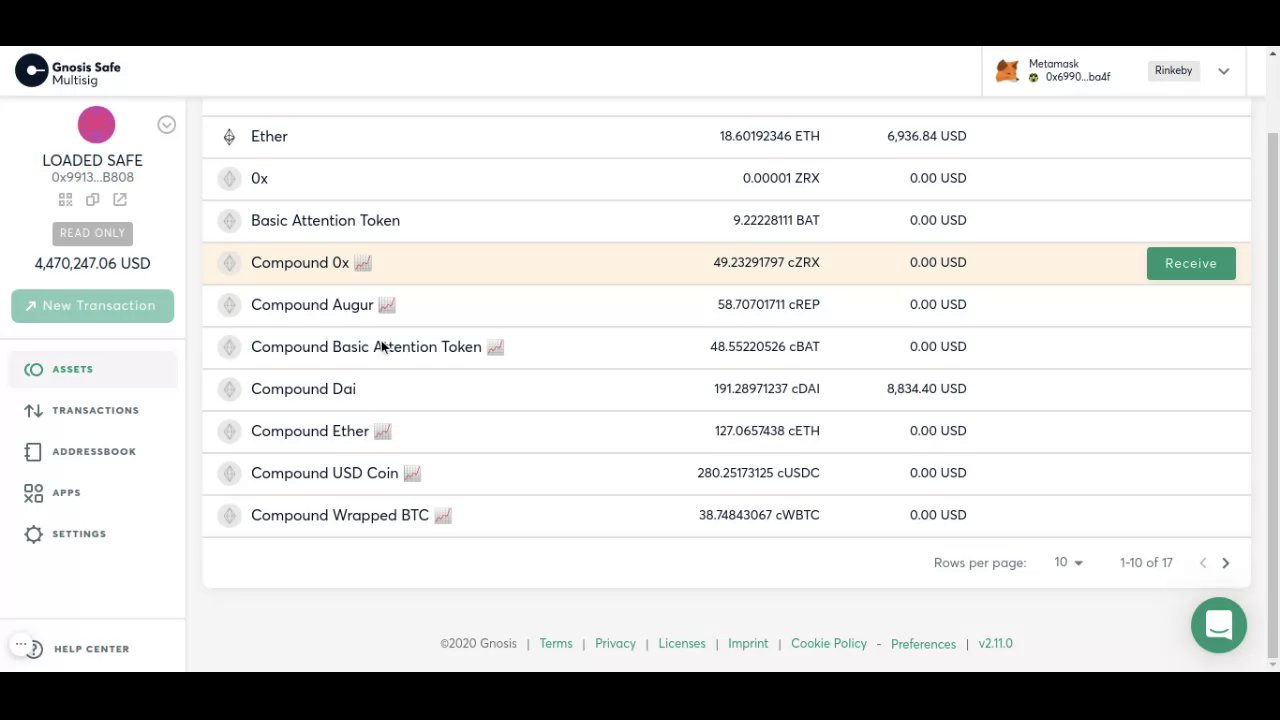Open the Apps menu item
1280x720 pixels.
coord(95,493)
